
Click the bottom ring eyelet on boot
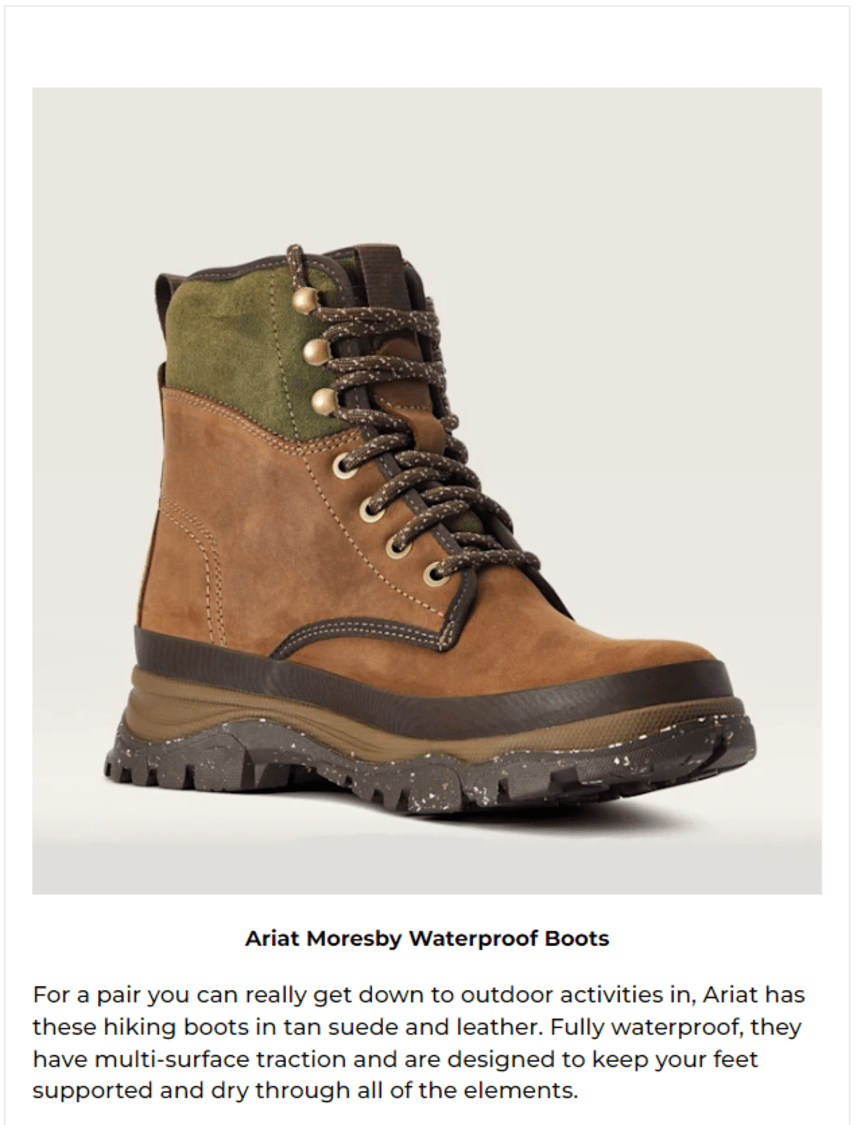(433, 574)
